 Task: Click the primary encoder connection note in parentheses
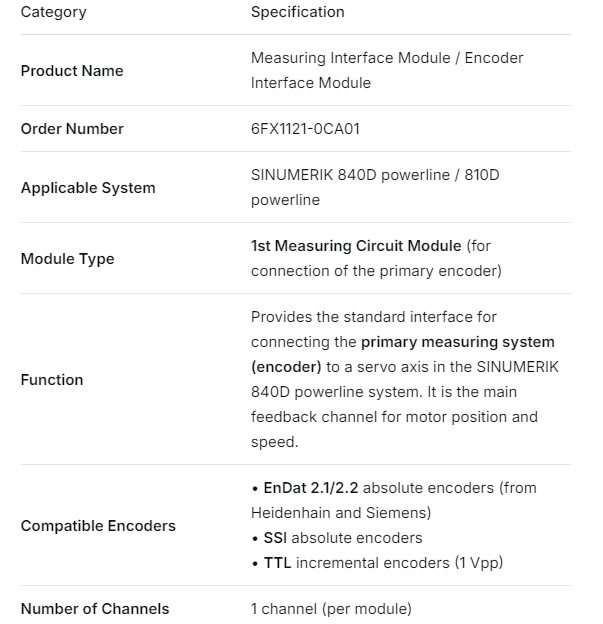click(376, 271)
